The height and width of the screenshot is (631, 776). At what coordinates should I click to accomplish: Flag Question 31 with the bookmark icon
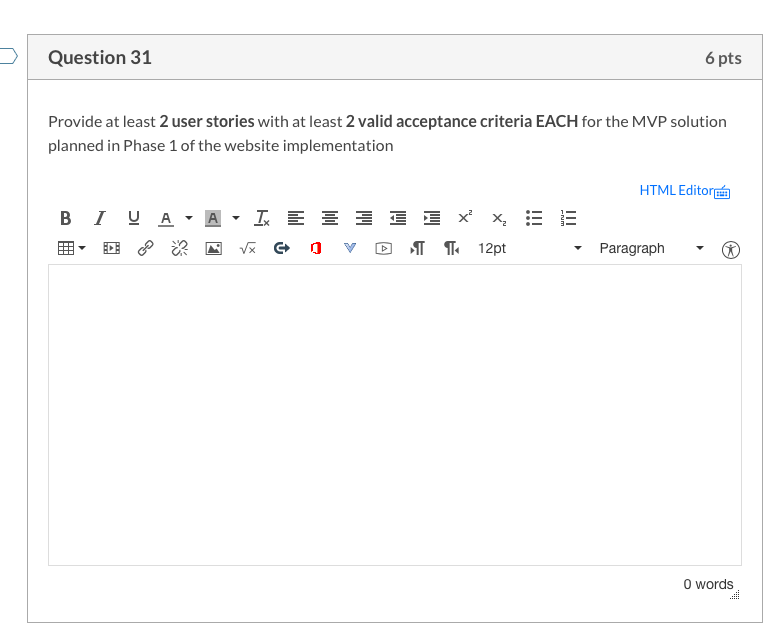(x=9, y=56)
